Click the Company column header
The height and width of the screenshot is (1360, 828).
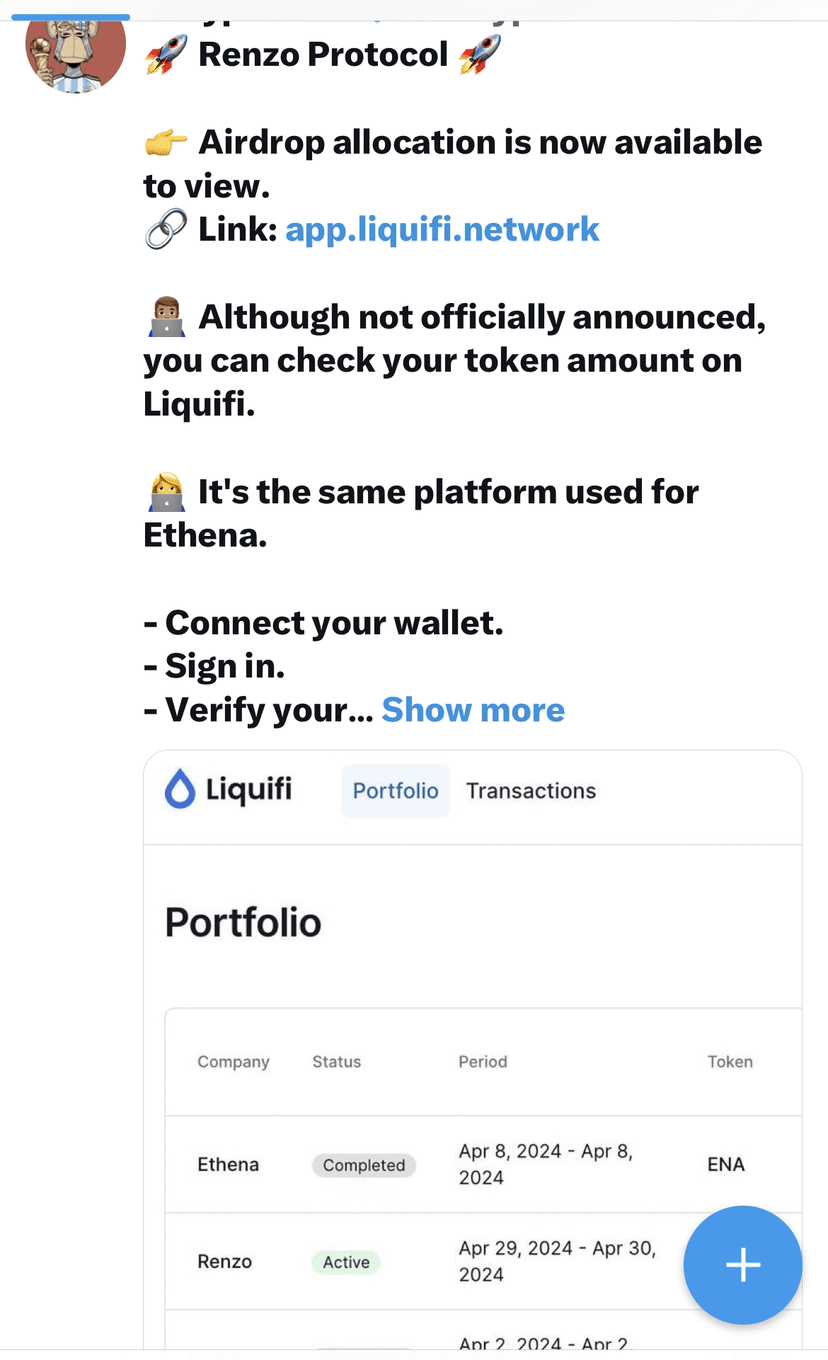pyautogui.click(x=233, y=1062)
